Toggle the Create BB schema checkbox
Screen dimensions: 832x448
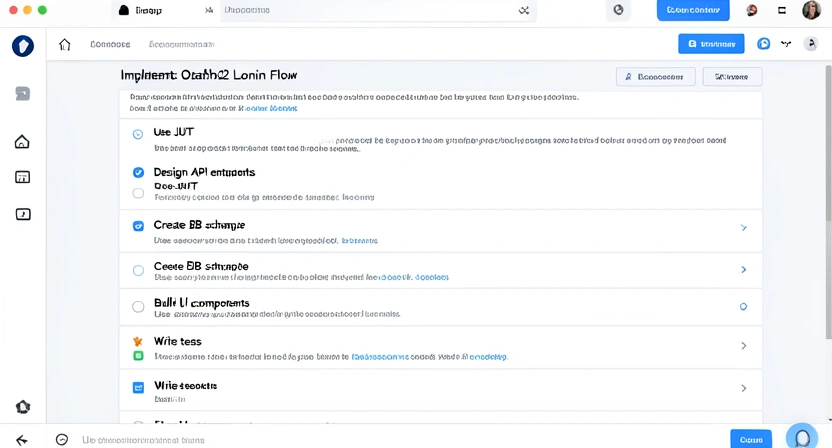[138, 226]
